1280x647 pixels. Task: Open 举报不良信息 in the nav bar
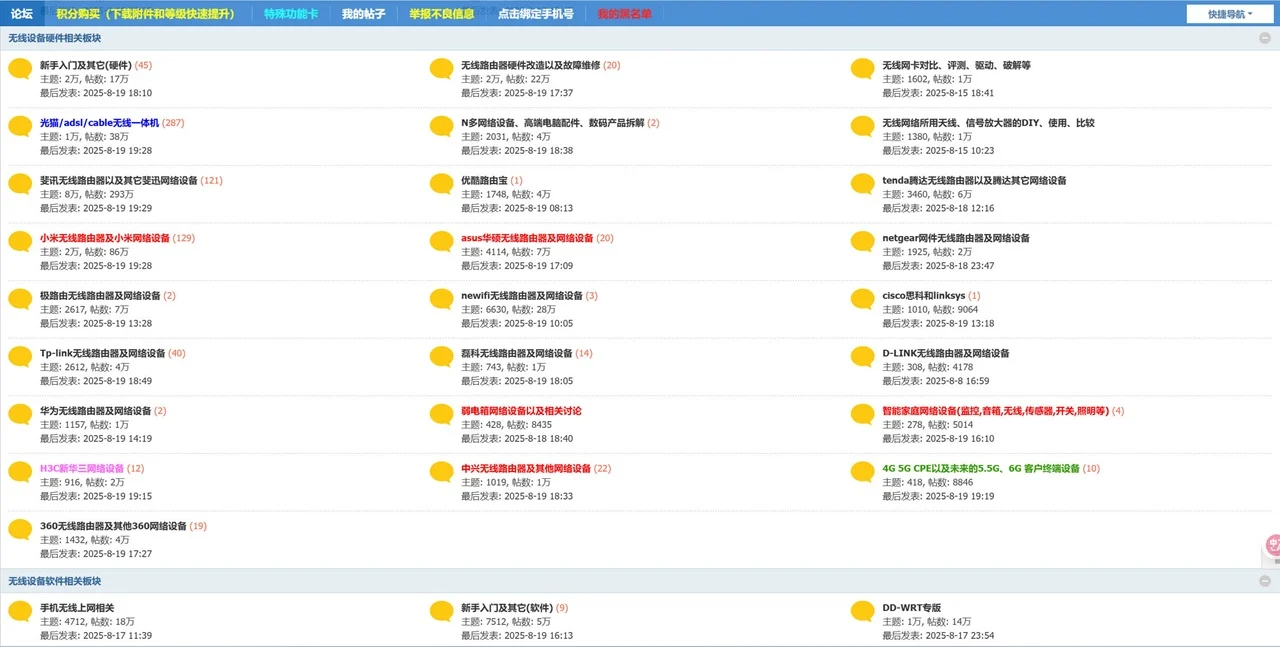(x=442, y=14)
